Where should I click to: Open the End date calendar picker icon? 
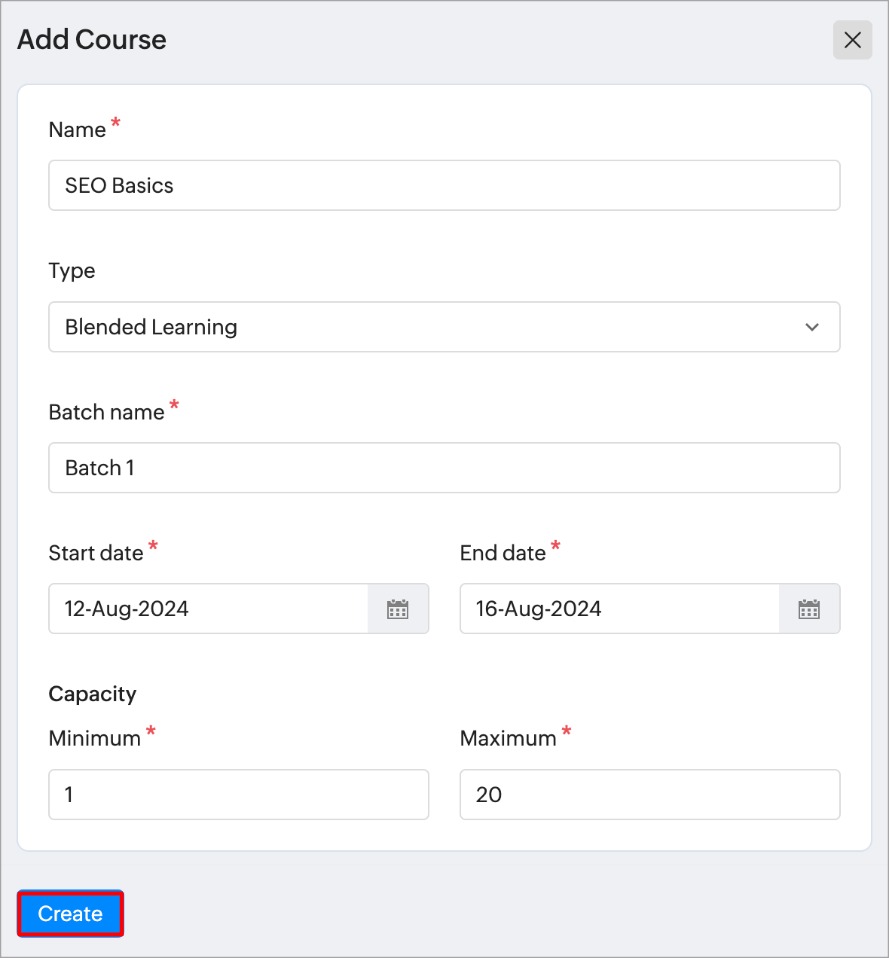click(x=809, y=609)
